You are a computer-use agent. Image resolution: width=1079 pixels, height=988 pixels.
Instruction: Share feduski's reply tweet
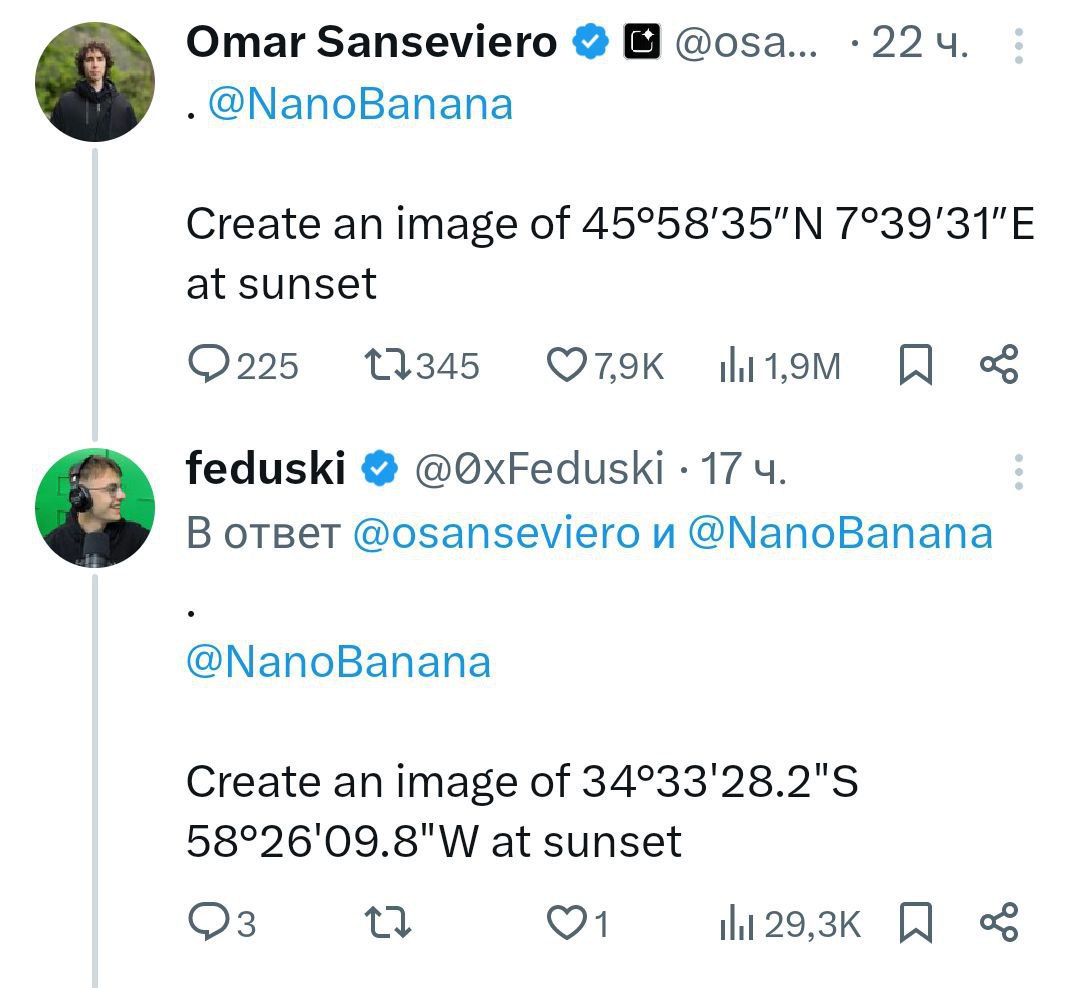tap(998, 922)
